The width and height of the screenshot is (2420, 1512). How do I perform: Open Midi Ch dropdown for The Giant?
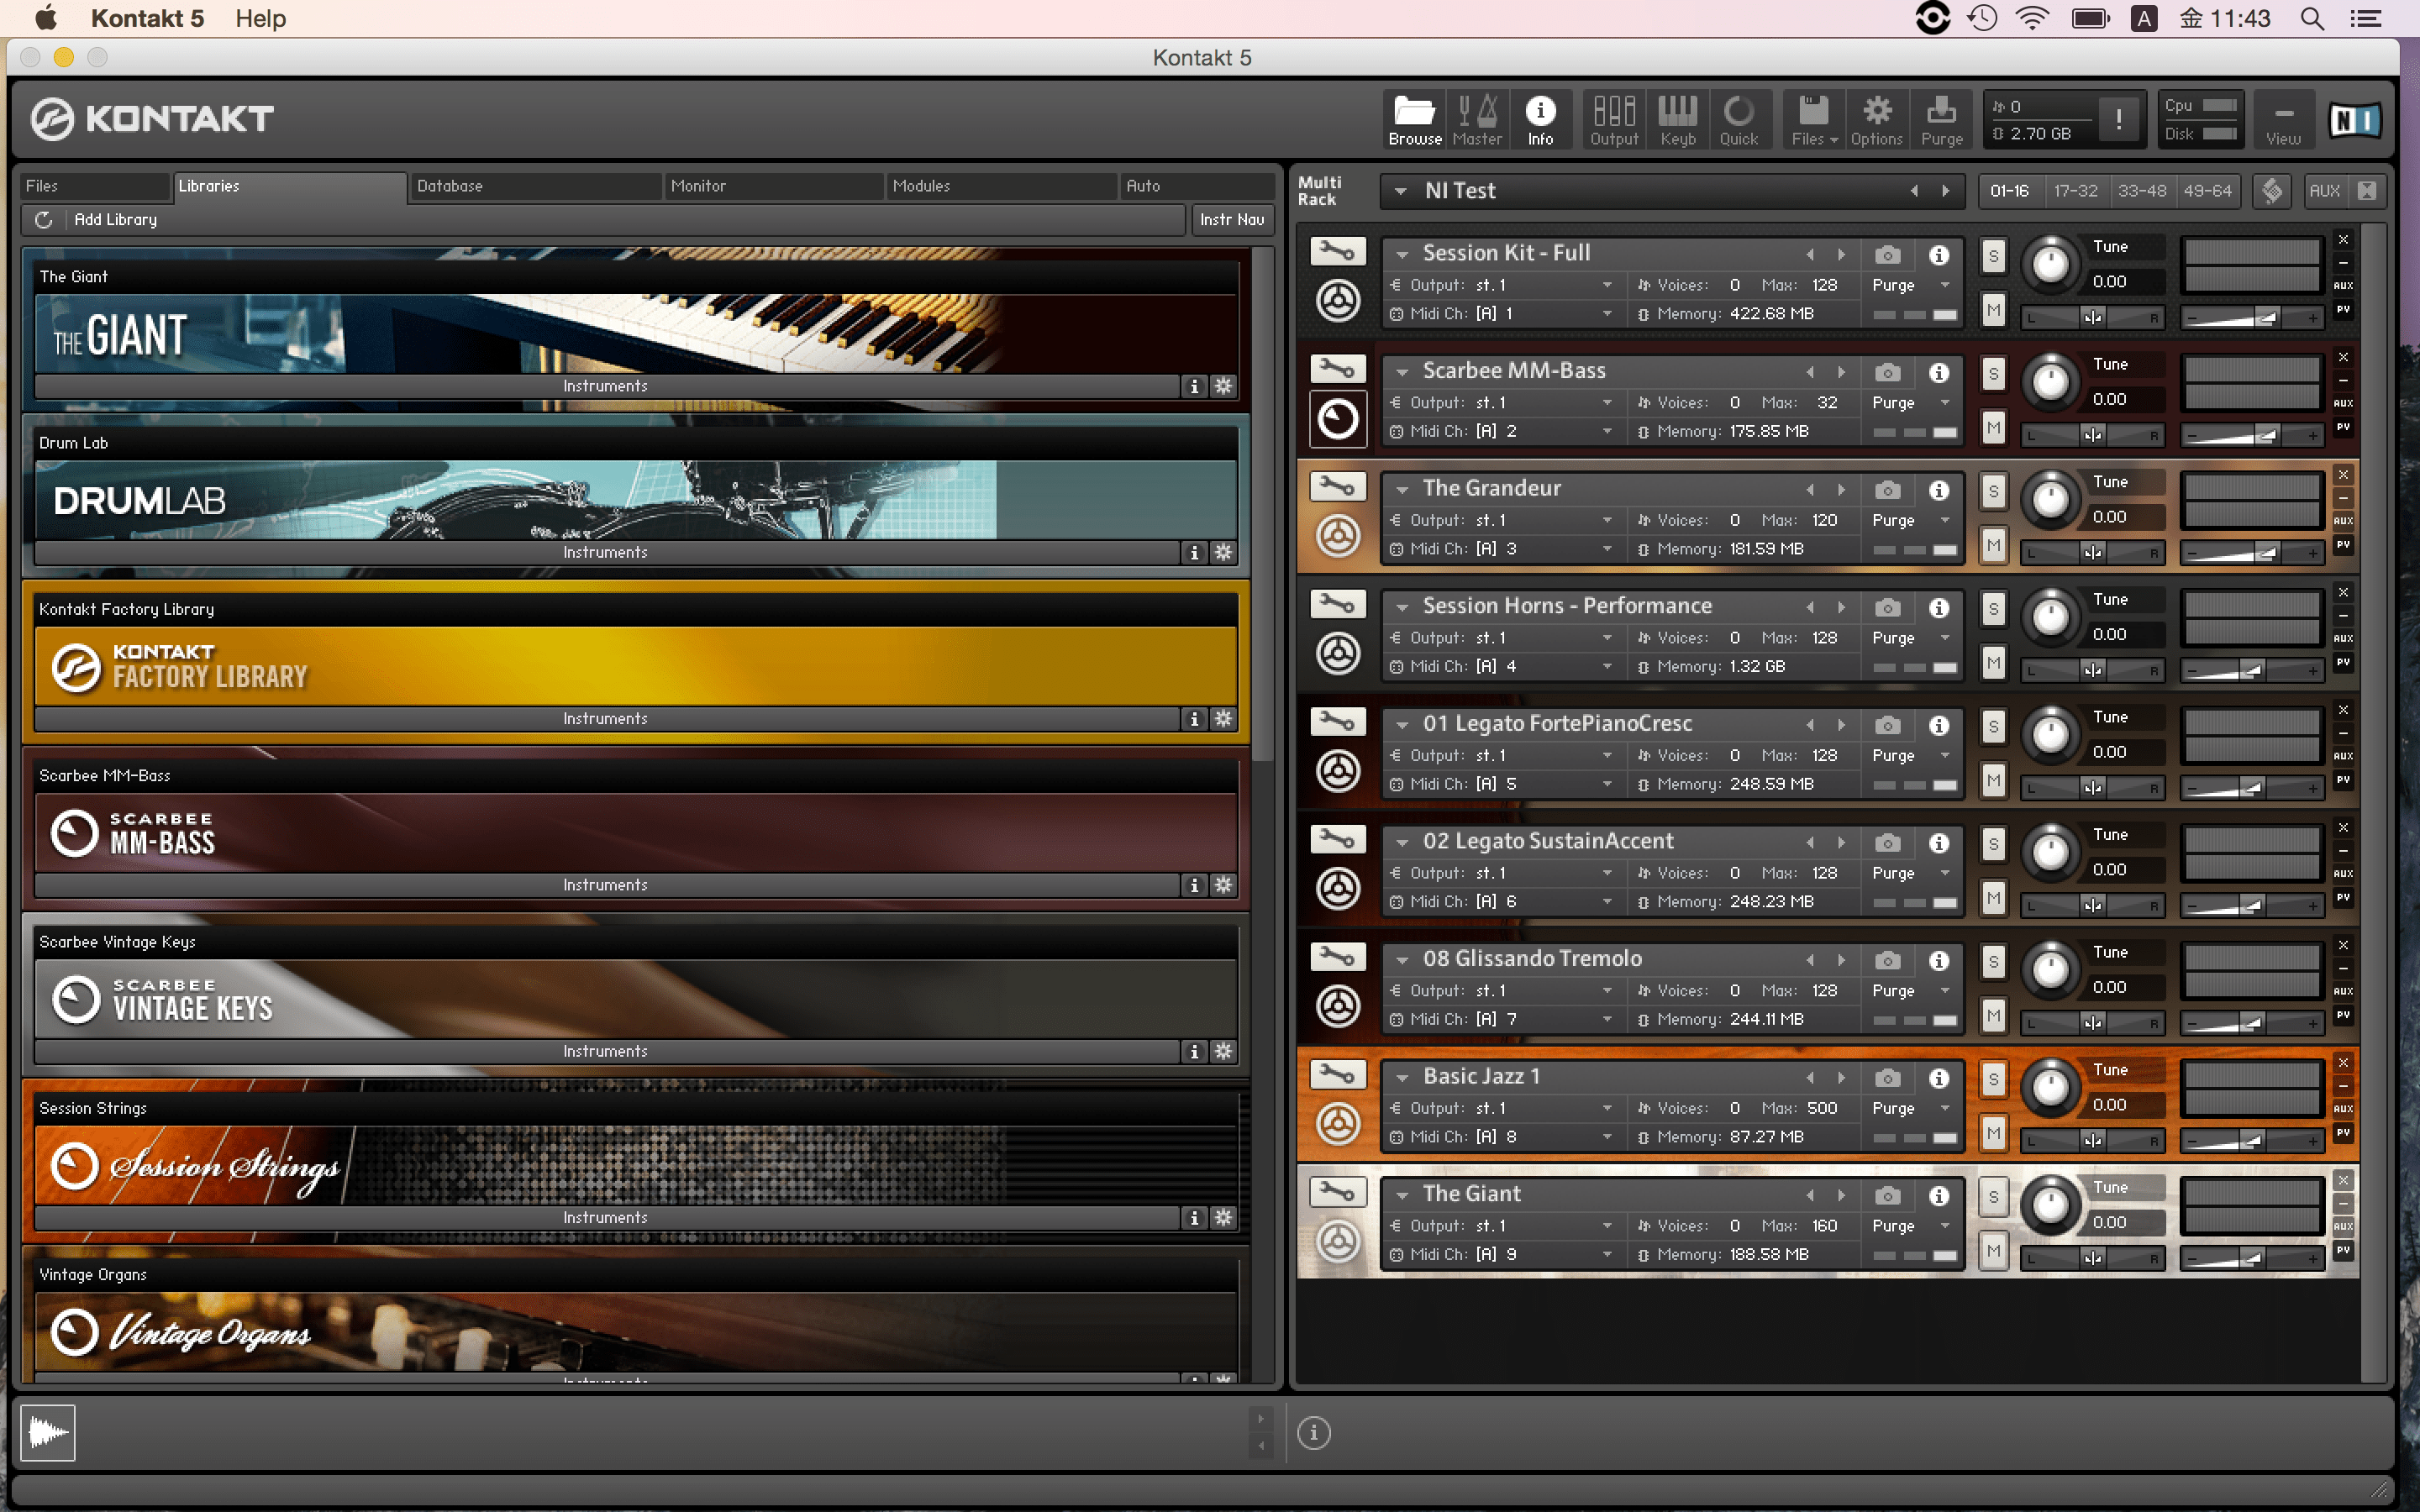(x=1607, y=1254)
